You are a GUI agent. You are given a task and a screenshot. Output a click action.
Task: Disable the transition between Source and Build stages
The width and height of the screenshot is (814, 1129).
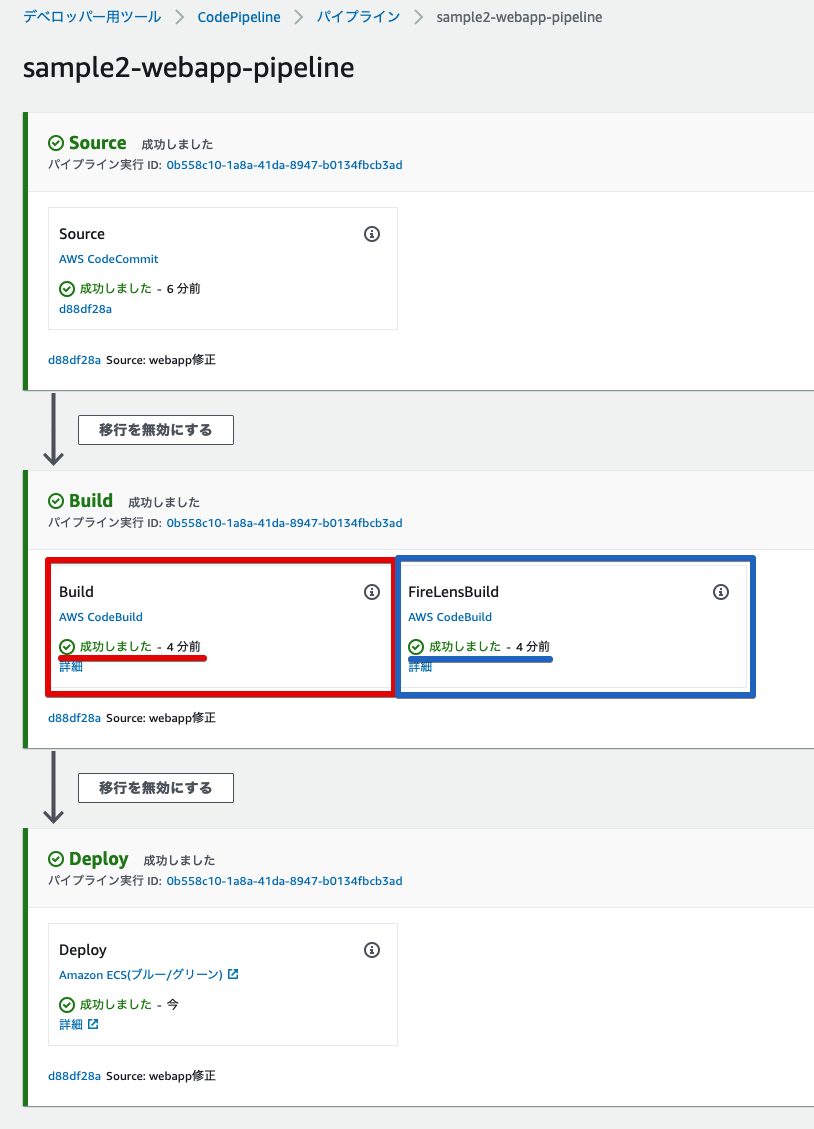click(155, 429)
